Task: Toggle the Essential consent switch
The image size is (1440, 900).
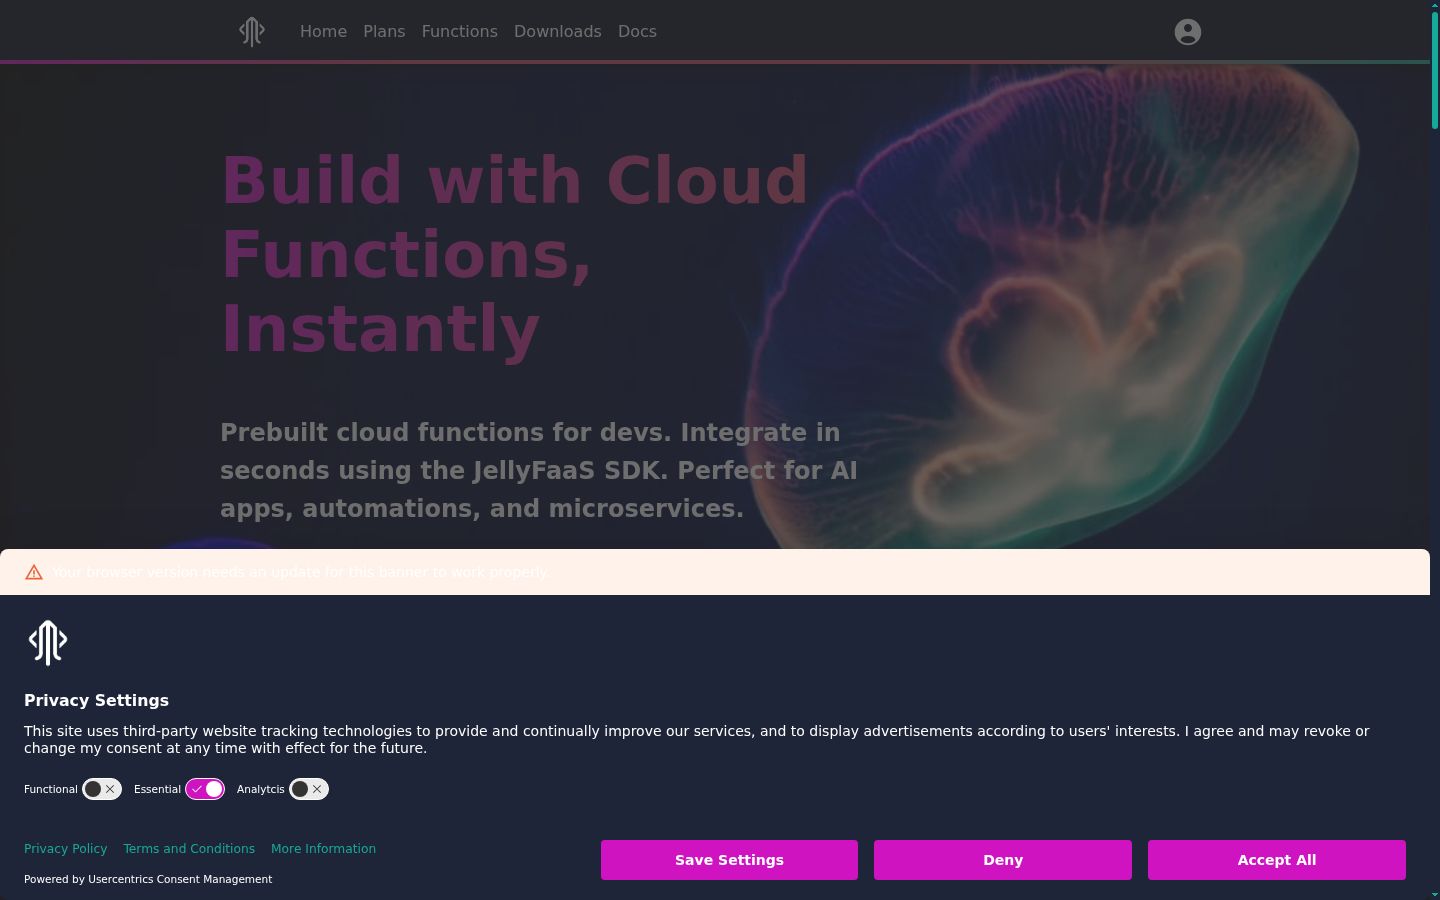Action: click(205, 789)
